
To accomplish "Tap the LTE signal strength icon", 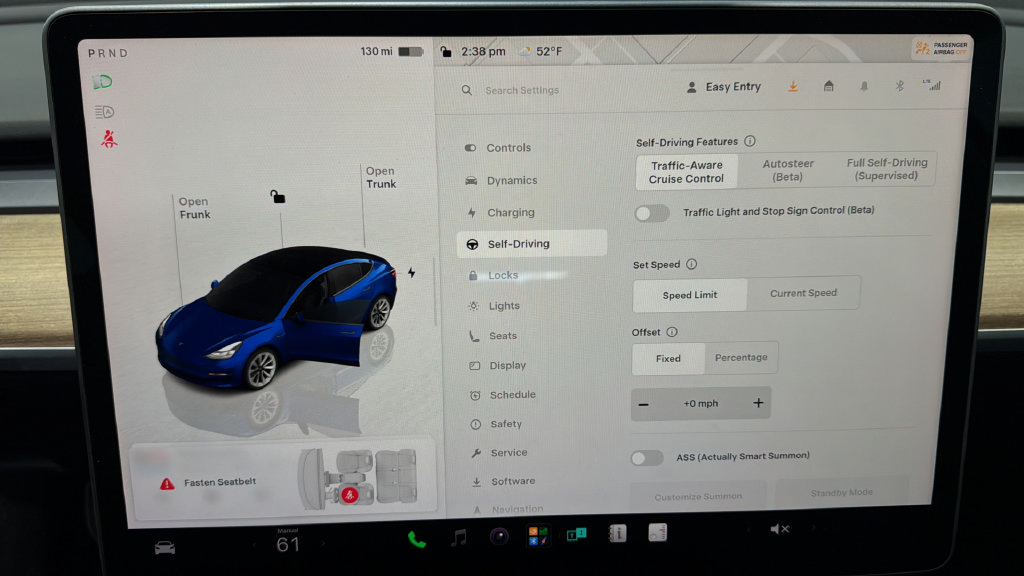I will point(932,85).
